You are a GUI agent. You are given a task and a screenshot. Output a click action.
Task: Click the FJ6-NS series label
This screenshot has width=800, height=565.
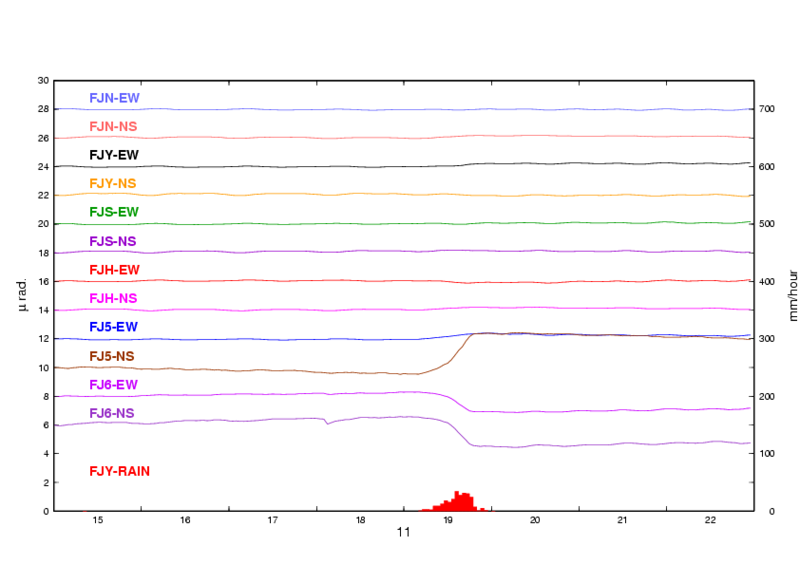point(112,413)
